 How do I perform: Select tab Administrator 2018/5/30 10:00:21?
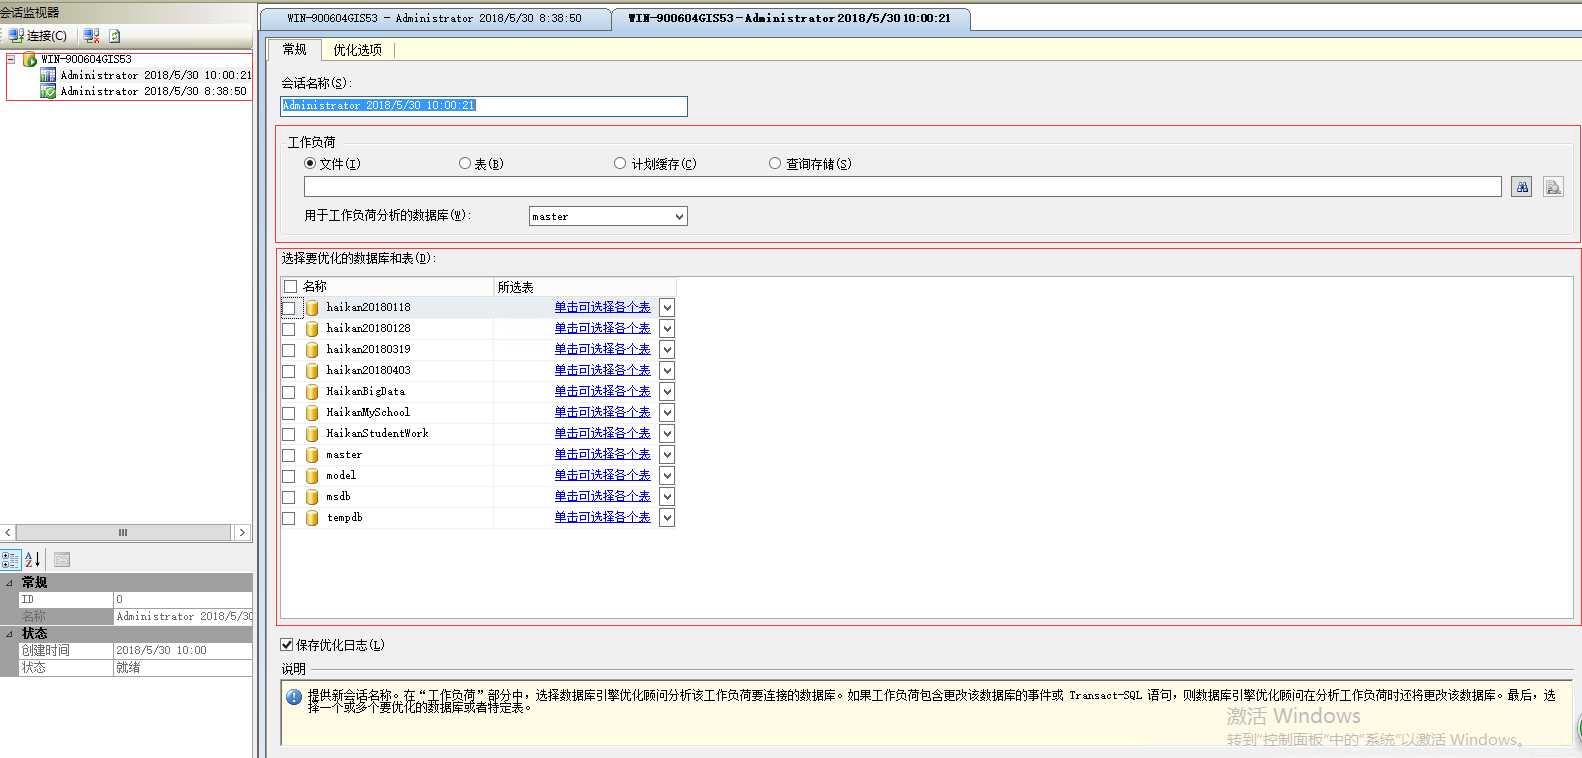click(x=789, y=18)
